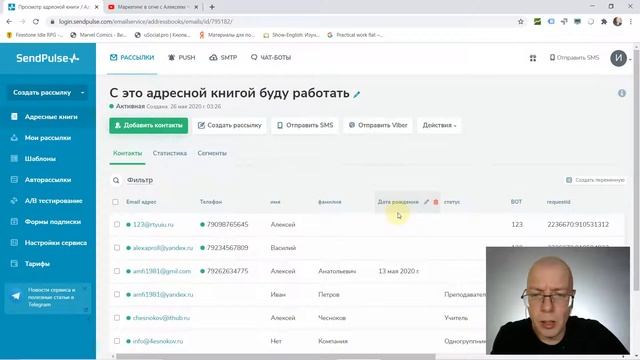Open the apps grid icon
This screenshot has height=360, width=640.
(x=533, y=58)
